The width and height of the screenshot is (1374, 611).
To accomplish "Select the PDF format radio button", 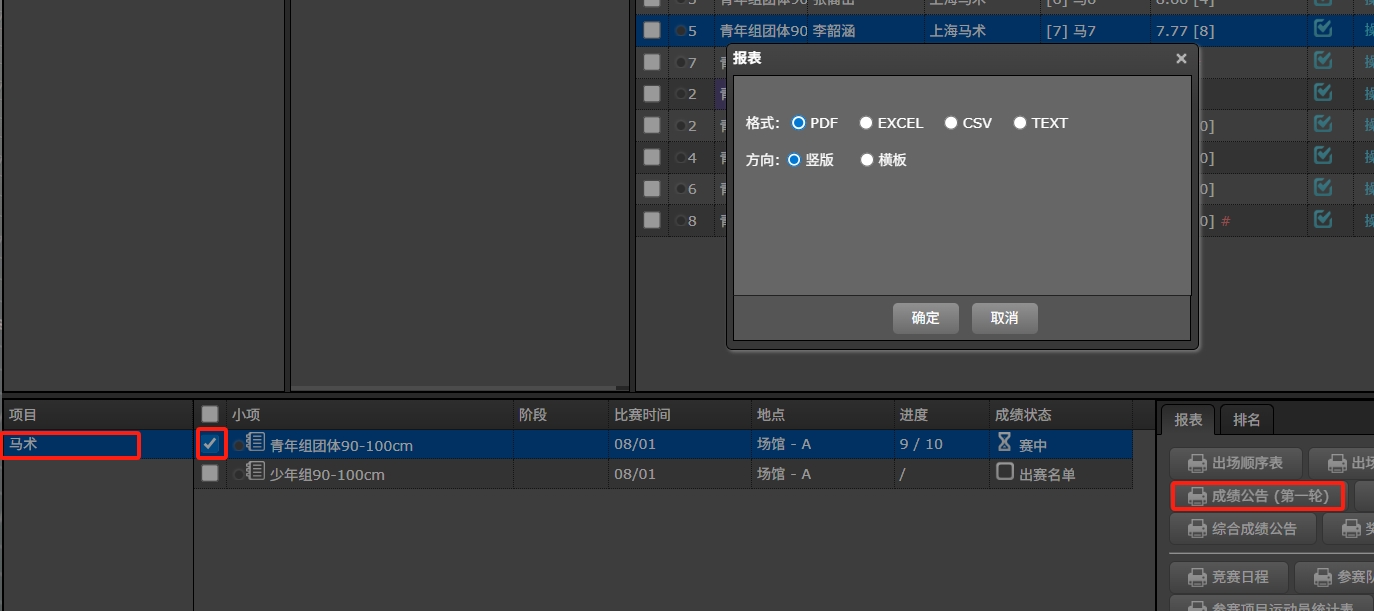I will coord(799,123).
